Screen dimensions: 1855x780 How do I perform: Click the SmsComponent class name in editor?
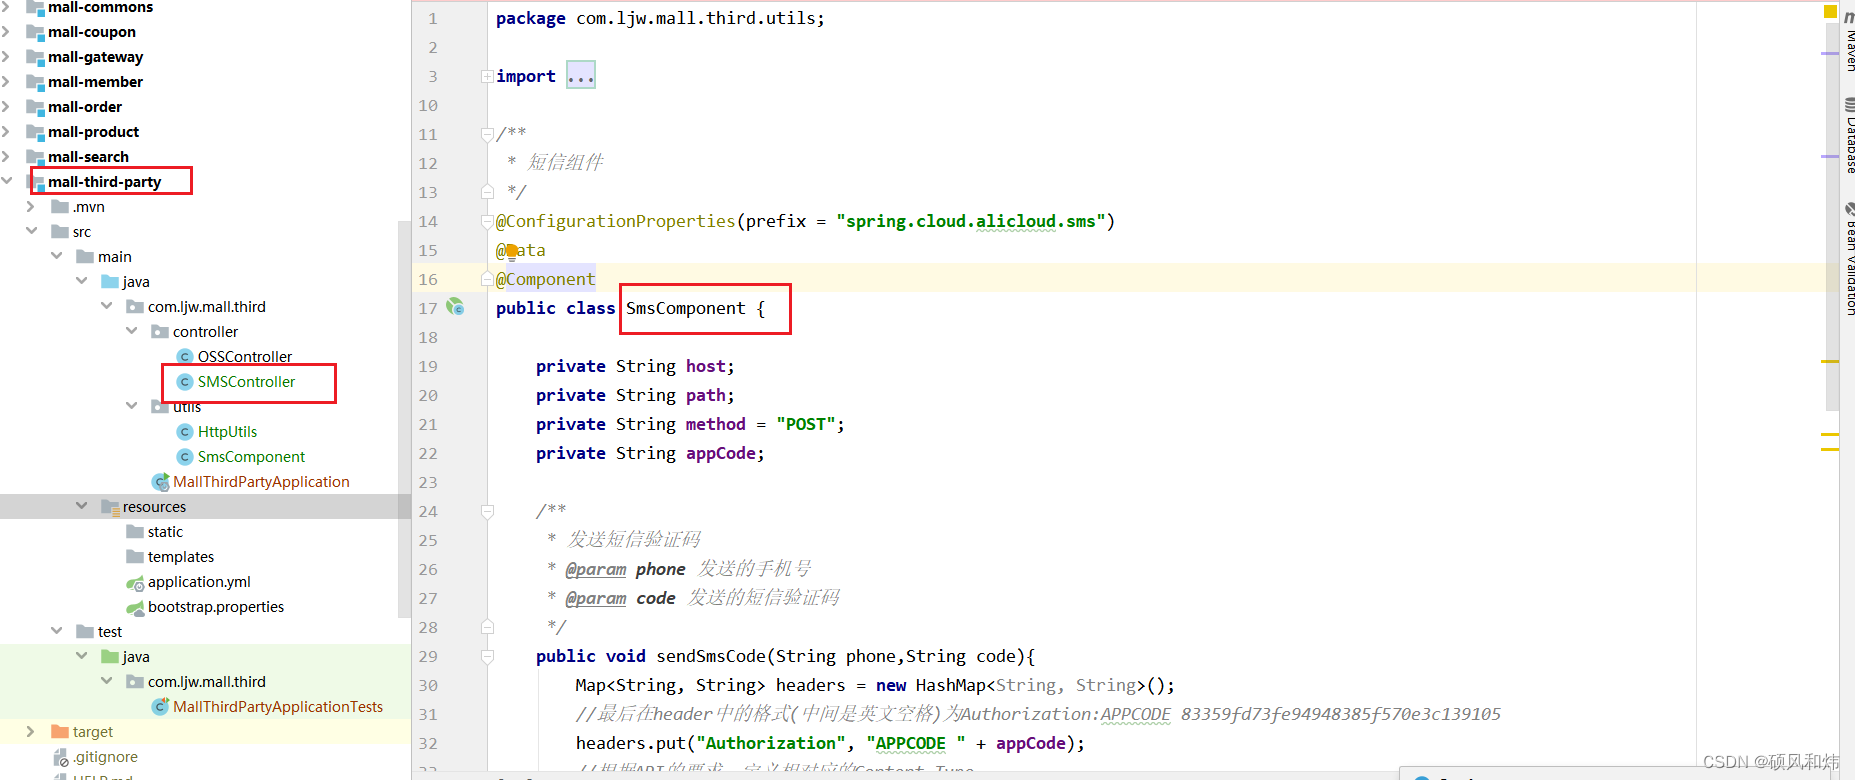click(685, 308)
